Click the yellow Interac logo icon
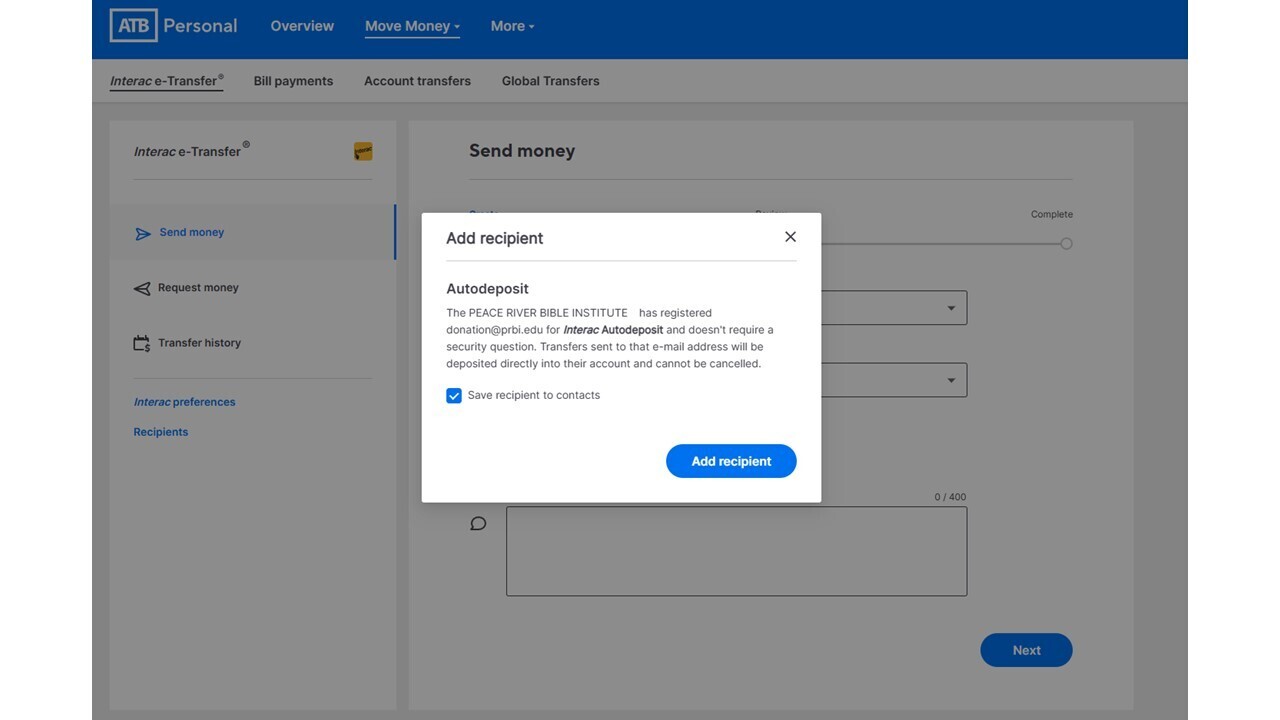 363,152
